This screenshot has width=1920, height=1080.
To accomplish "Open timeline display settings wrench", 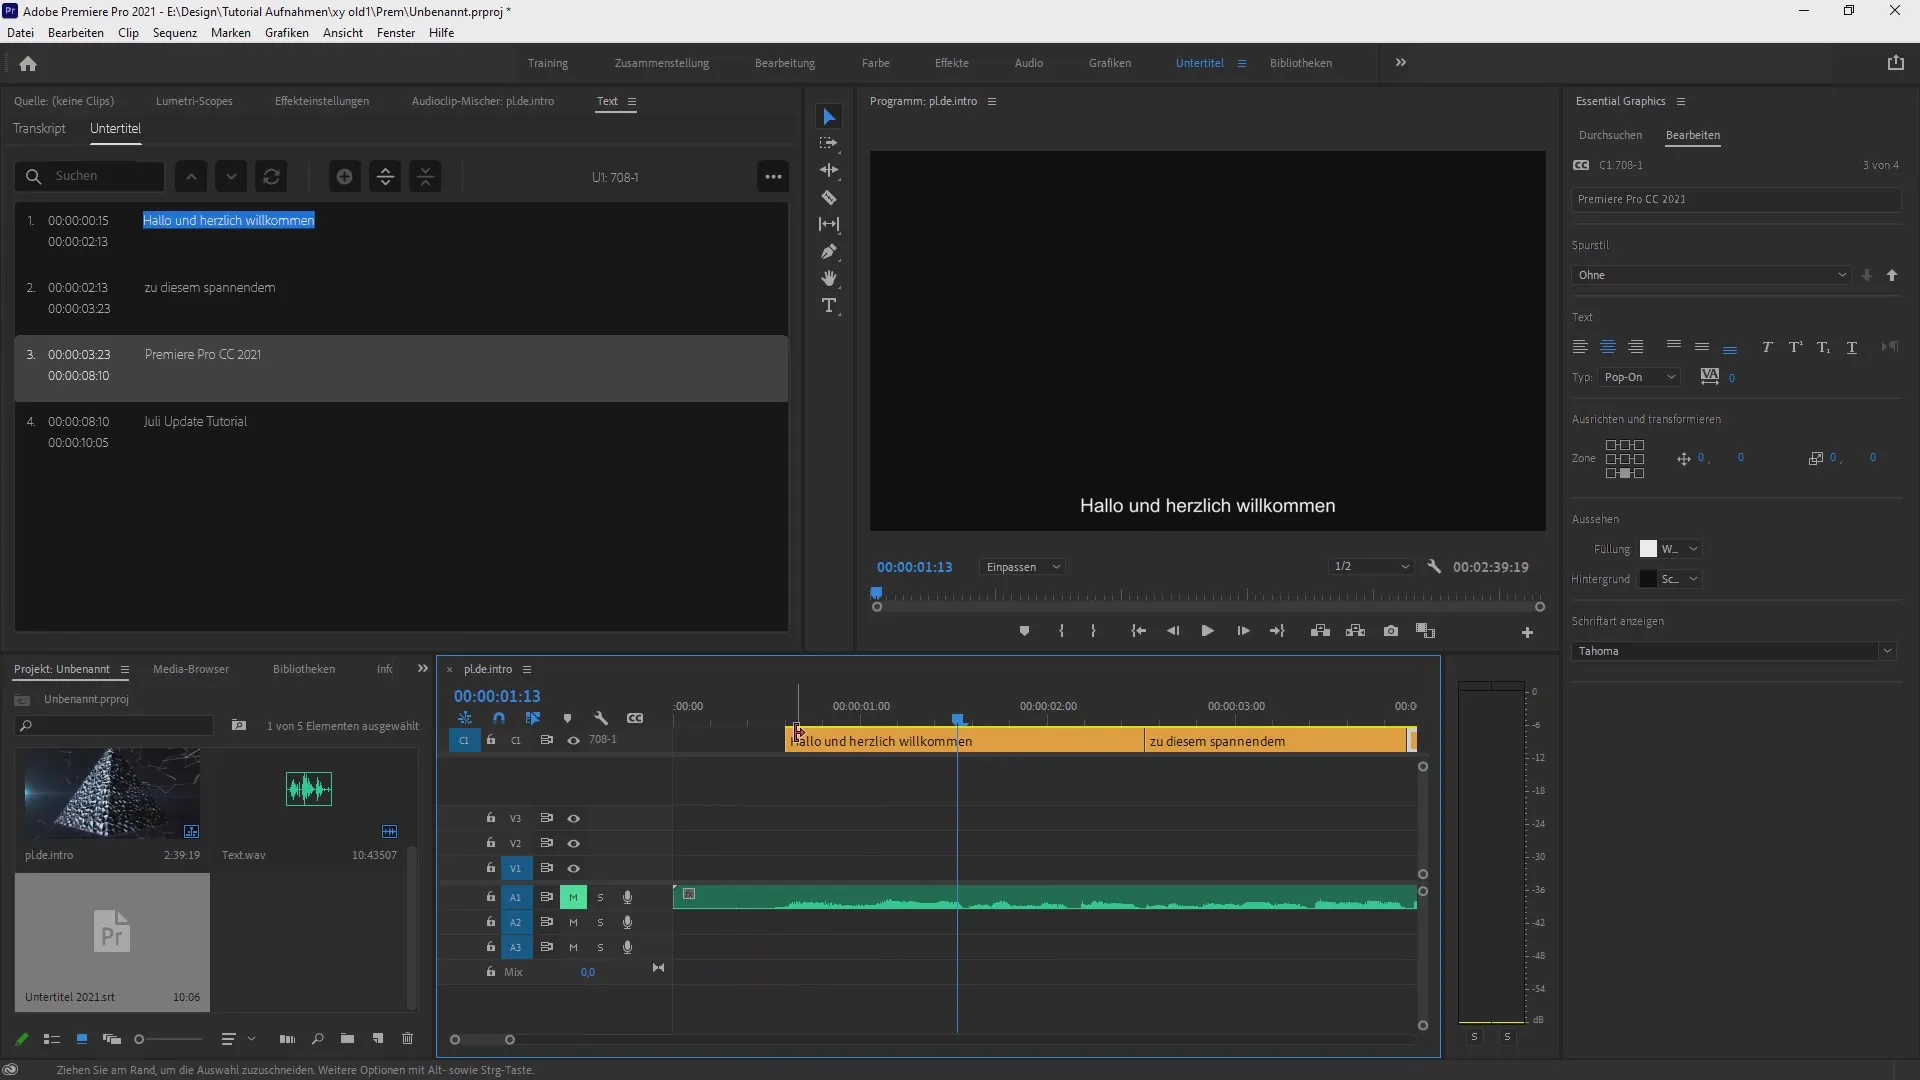I will click(601, 718).
